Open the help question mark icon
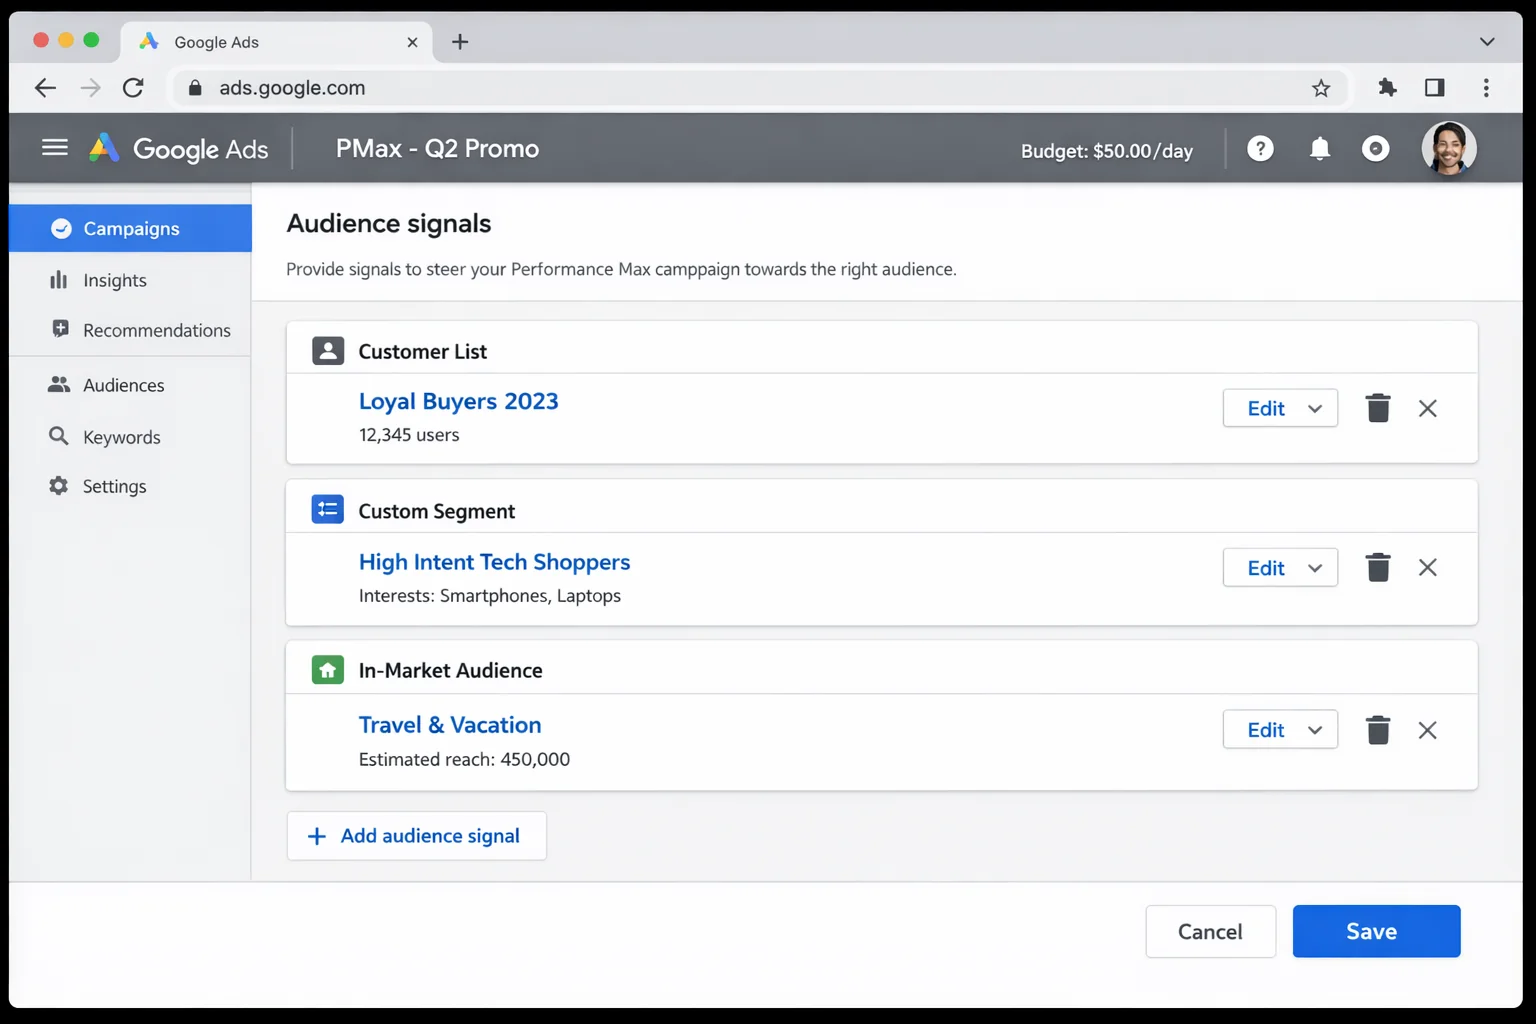This screenshot has height=1024, width=1536. [x=1260, y=148]
